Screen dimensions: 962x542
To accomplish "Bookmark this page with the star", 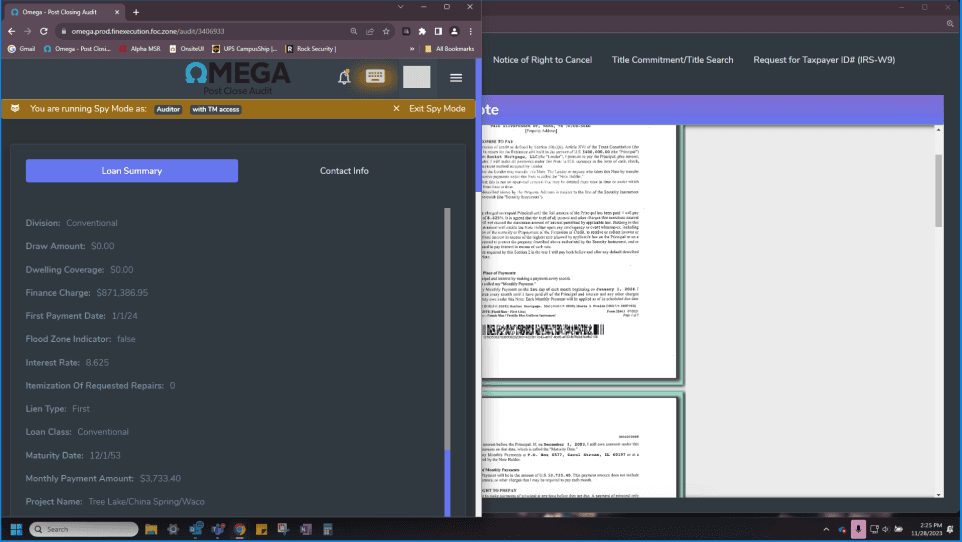I will (386, 31).
